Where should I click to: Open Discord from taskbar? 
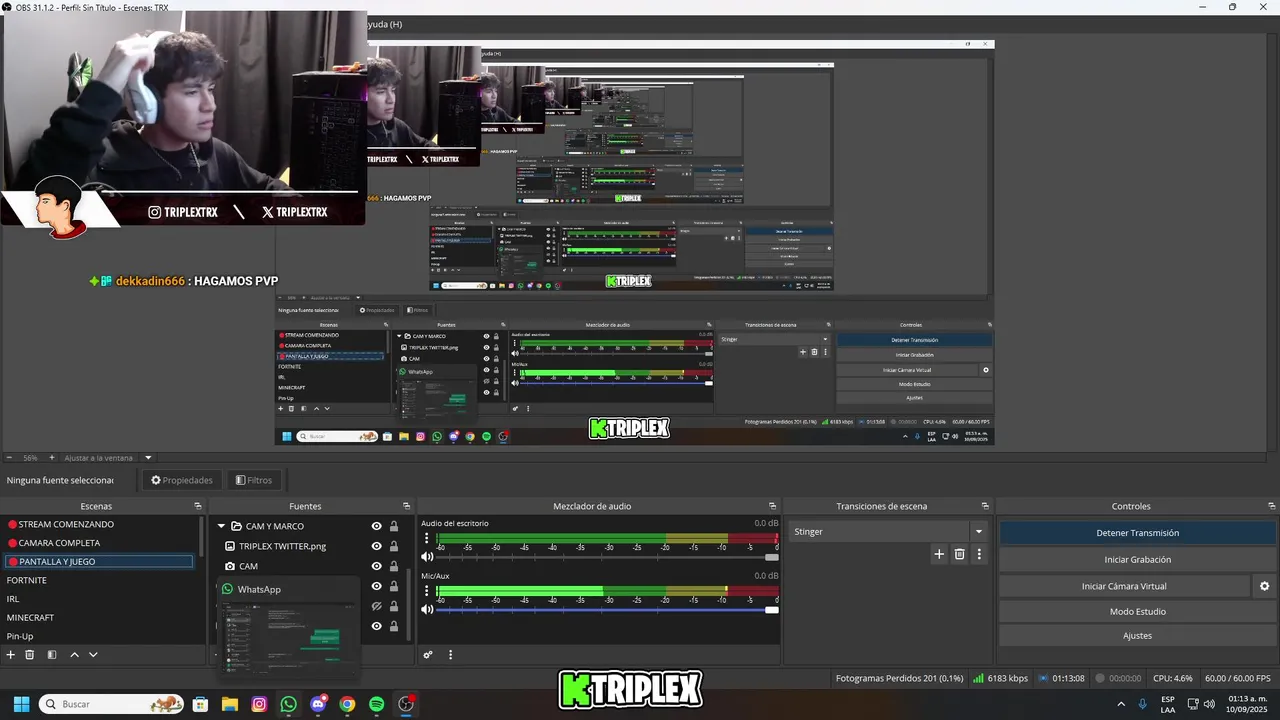pos(318,704)
